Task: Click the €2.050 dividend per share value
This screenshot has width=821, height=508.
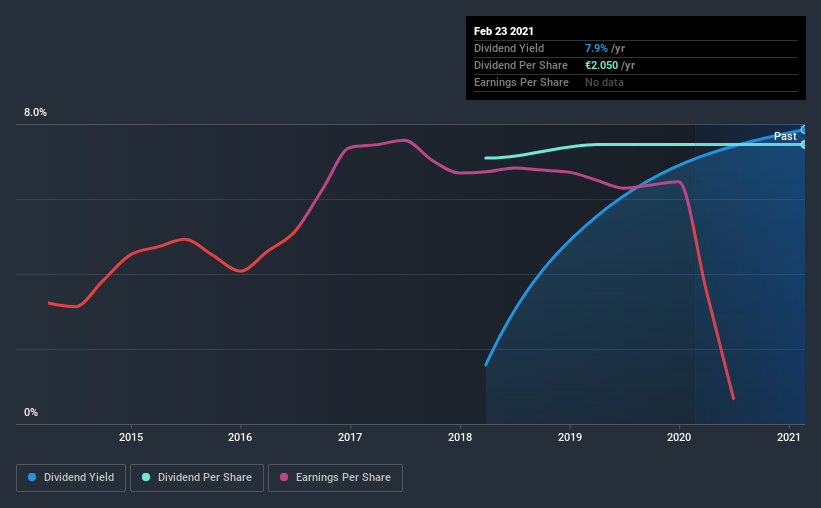Action: click(602, 65)
